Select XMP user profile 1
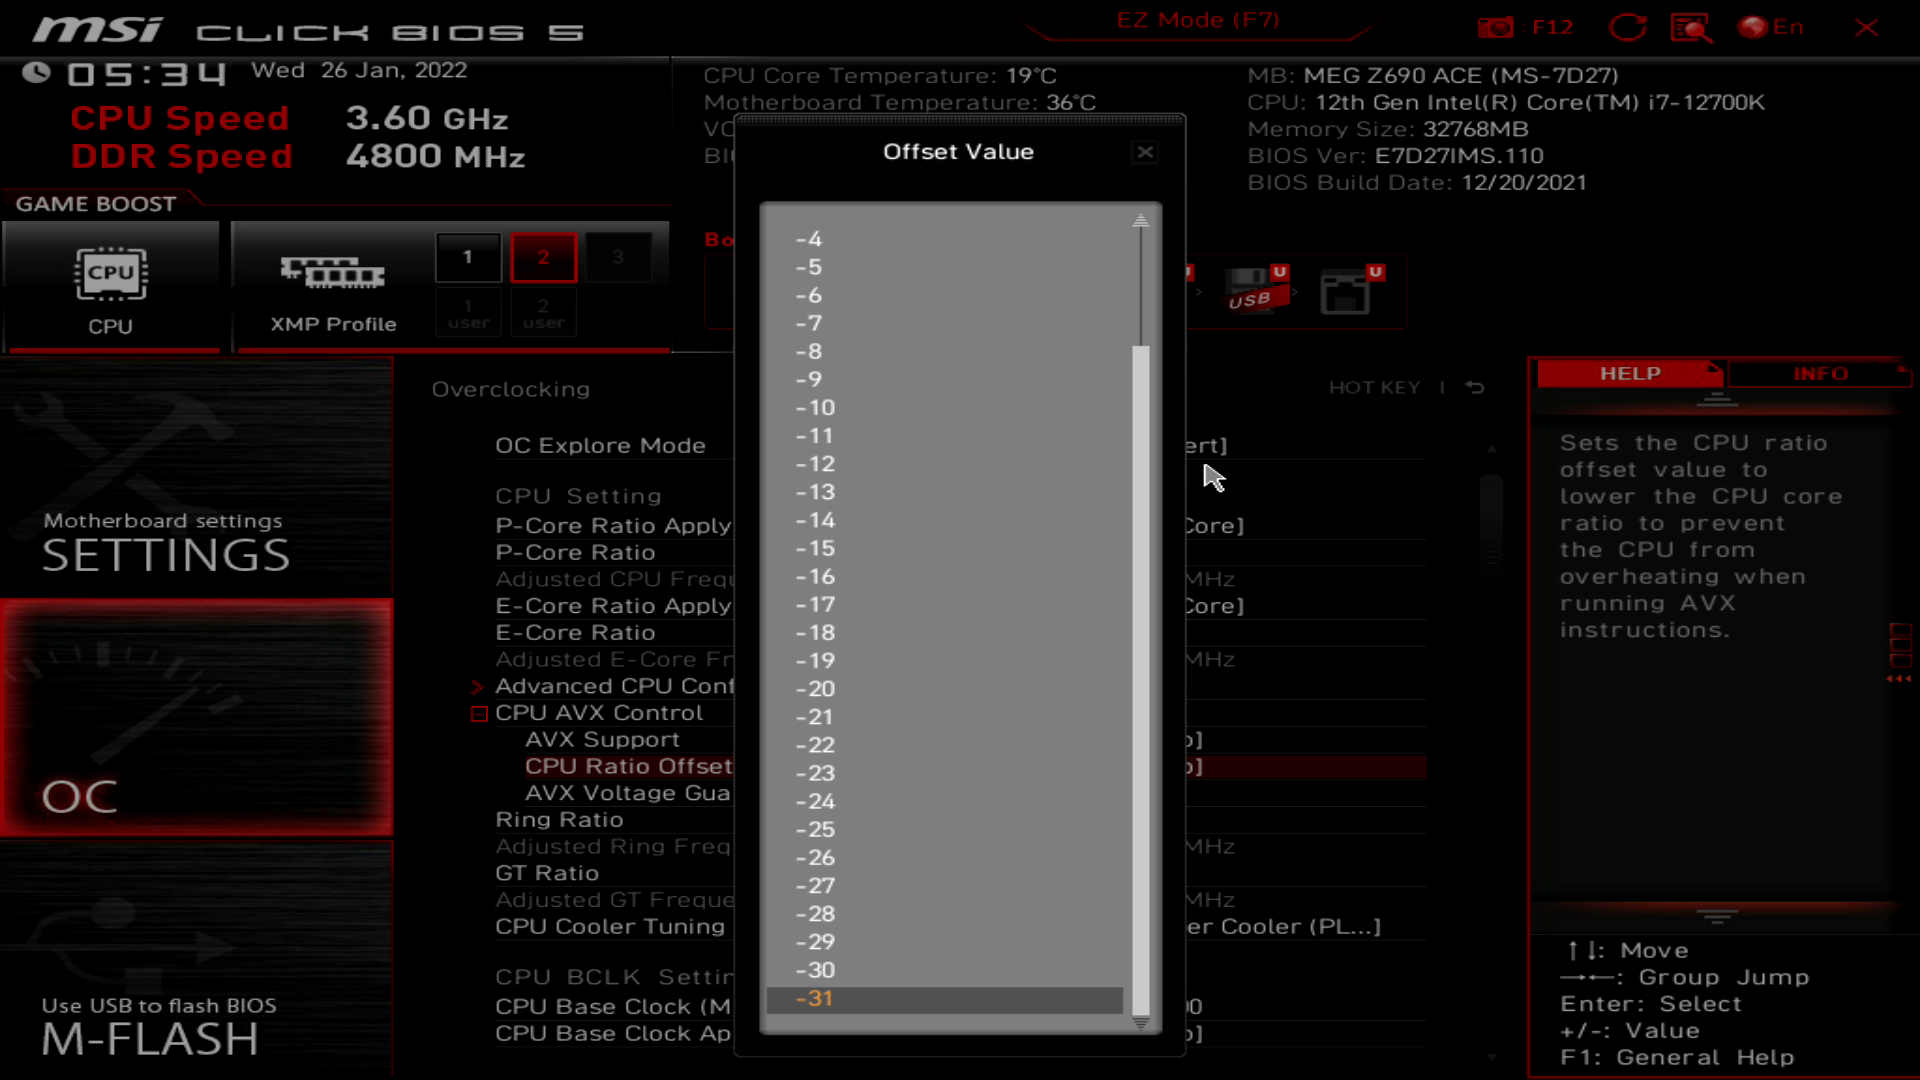1920x1080 pixels. click(468, 313)
